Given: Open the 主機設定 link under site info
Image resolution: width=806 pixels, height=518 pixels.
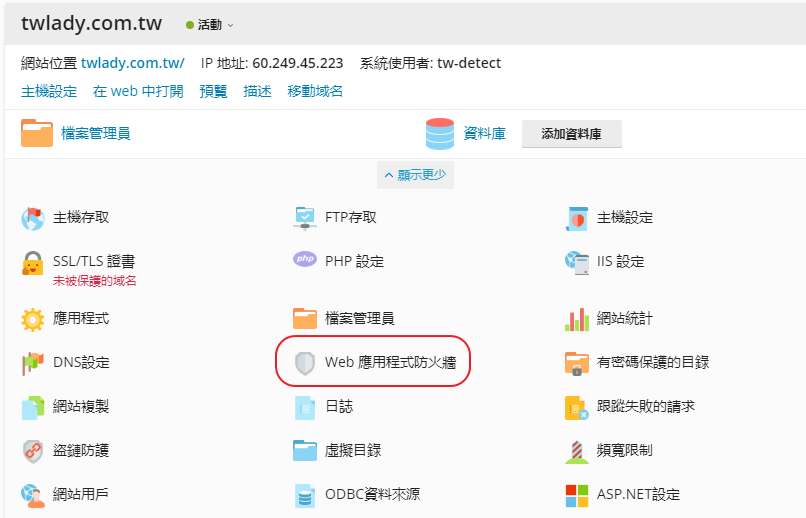Looking at the screenshot, I should point(49,91).
